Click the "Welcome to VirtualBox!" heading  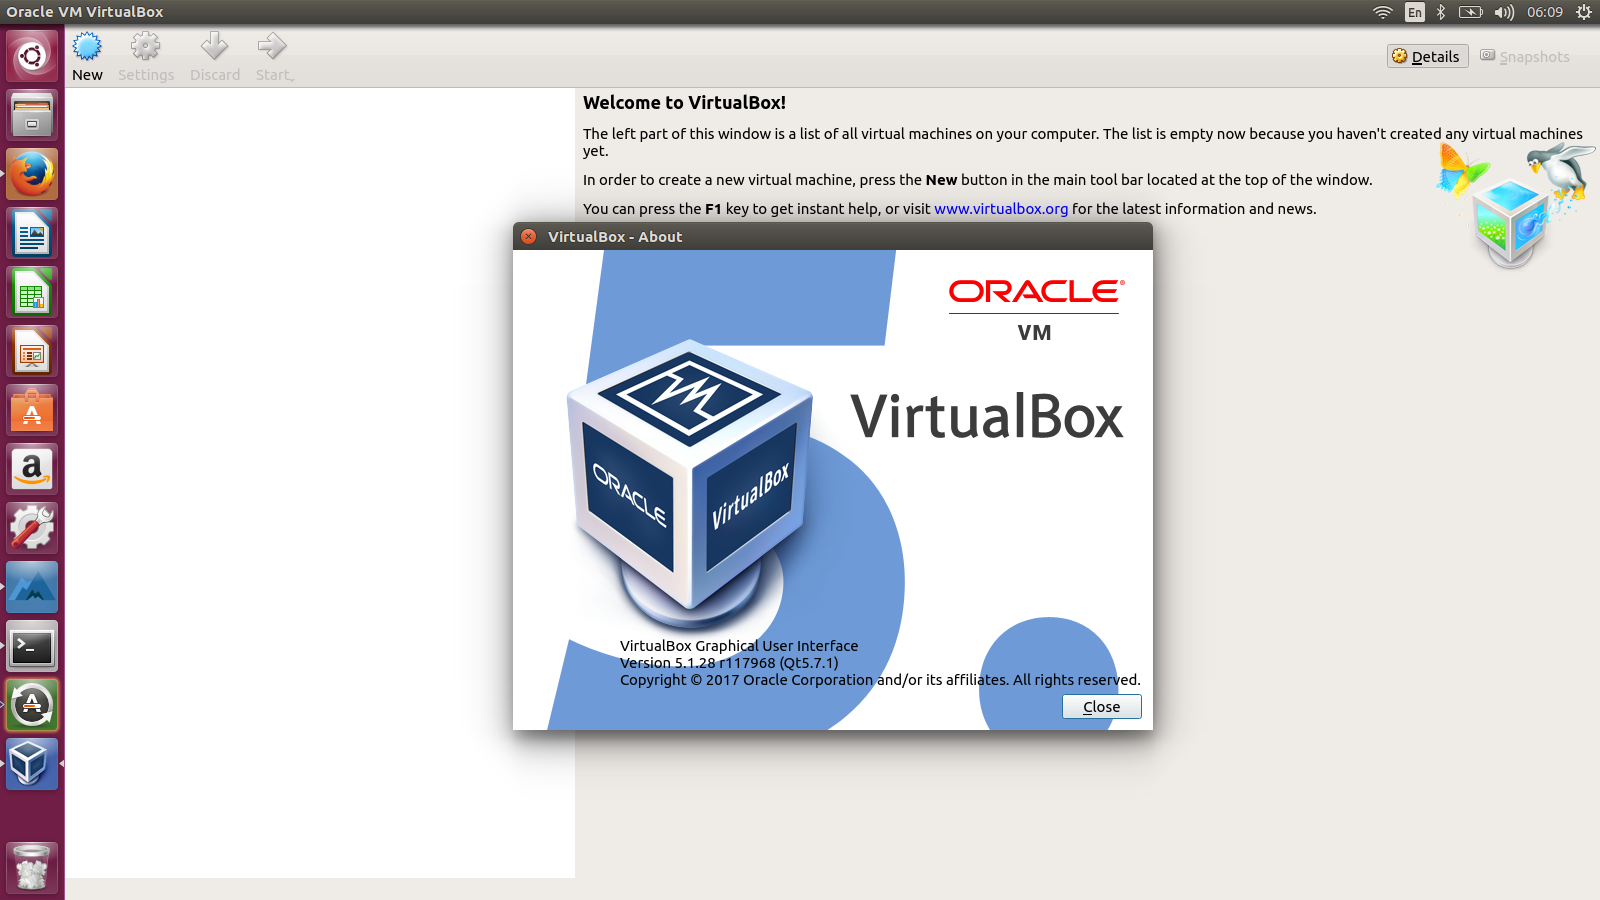684,103
